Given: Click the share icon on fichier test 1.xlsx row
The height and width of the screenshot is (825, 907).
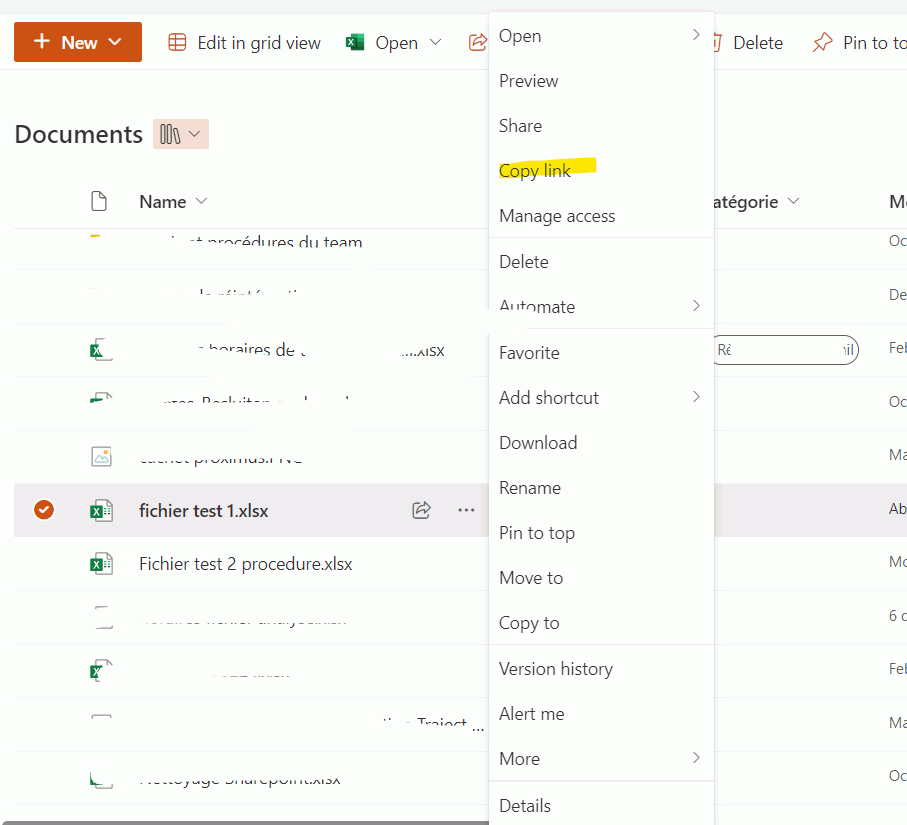Looking at the screenshot, I should 421,510.
